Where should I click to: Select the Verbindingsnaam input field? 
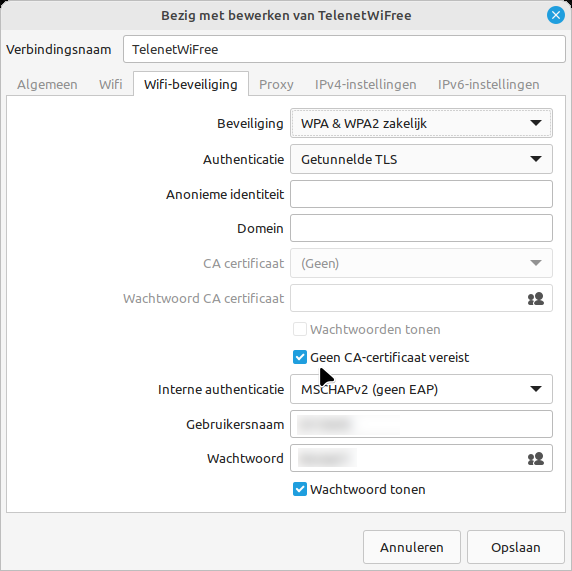click(344, 49)
